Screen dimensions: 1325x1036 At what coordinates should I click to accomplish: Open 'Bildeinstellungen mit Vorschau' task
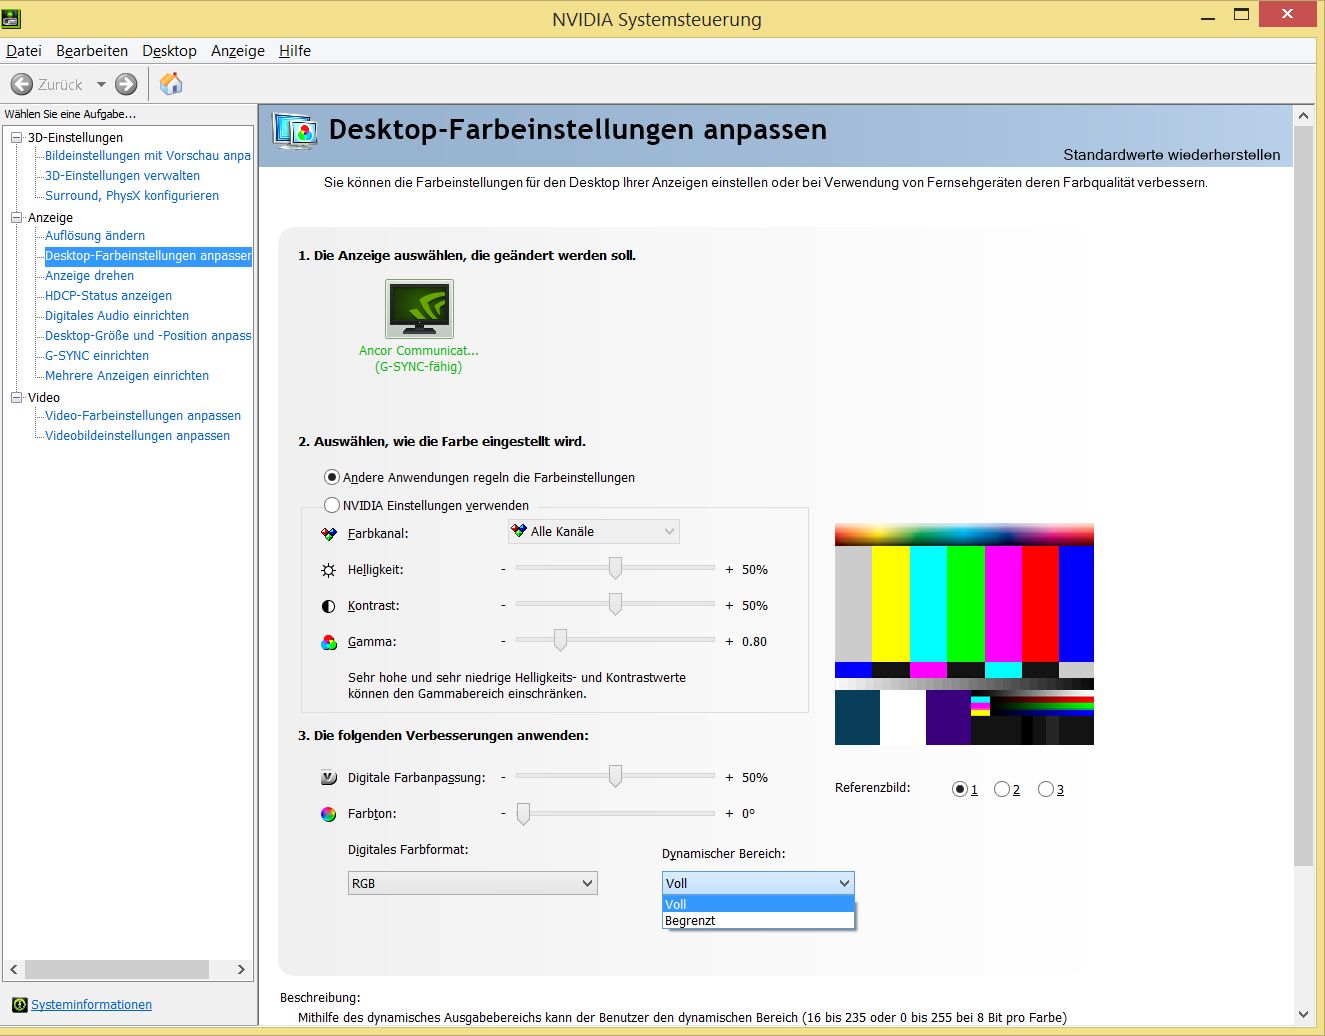coord(148,156)
